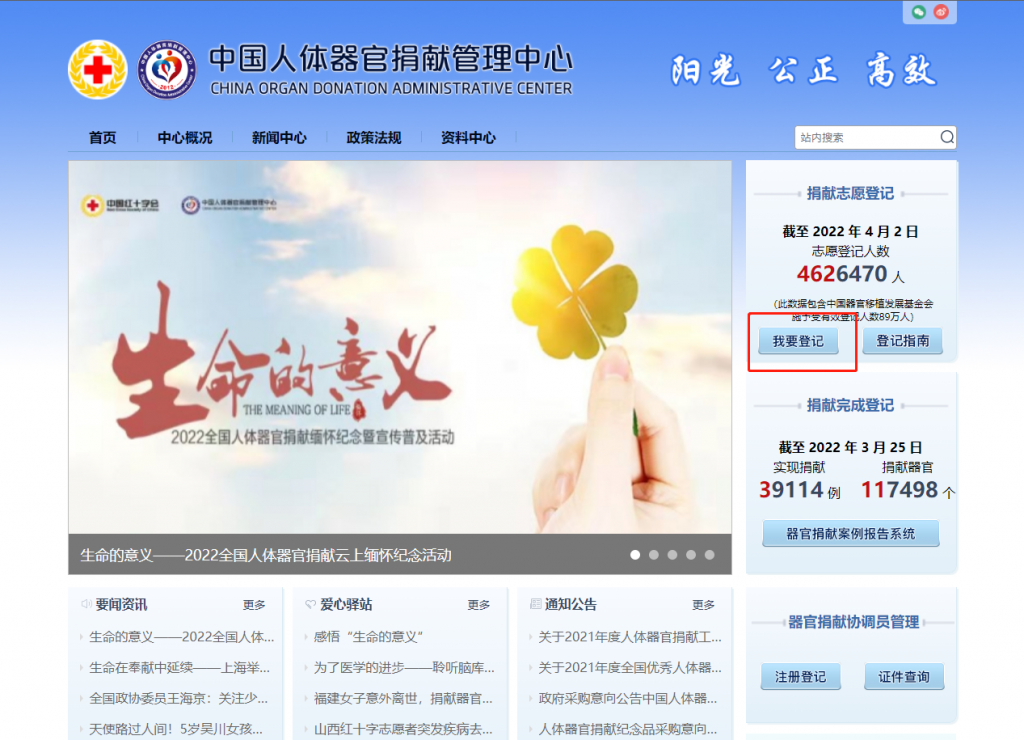Screen dimensions: 1024x740
Task: Open article 感悟“生命的意义”
Action: tap(368, 637)
